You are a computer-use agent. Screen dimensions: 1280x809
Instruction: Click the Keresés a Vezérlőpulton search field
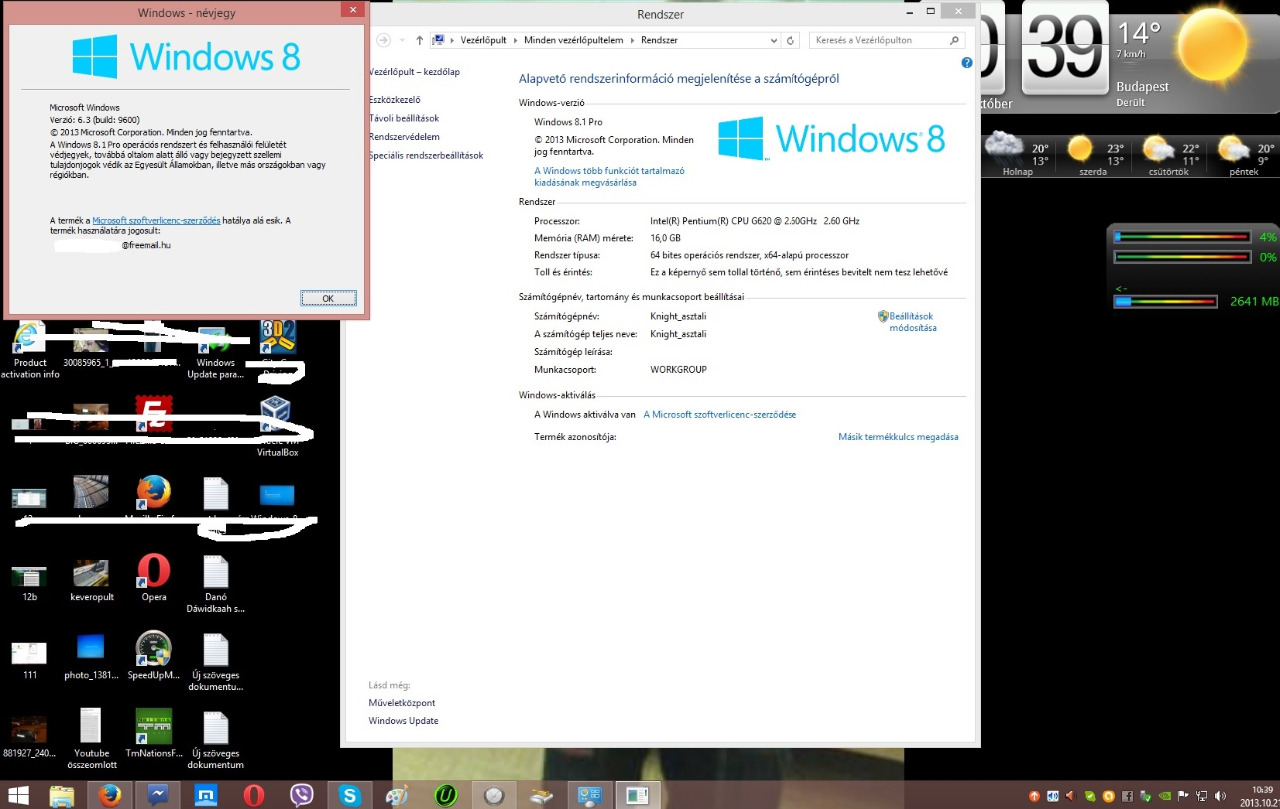point(887,40)
